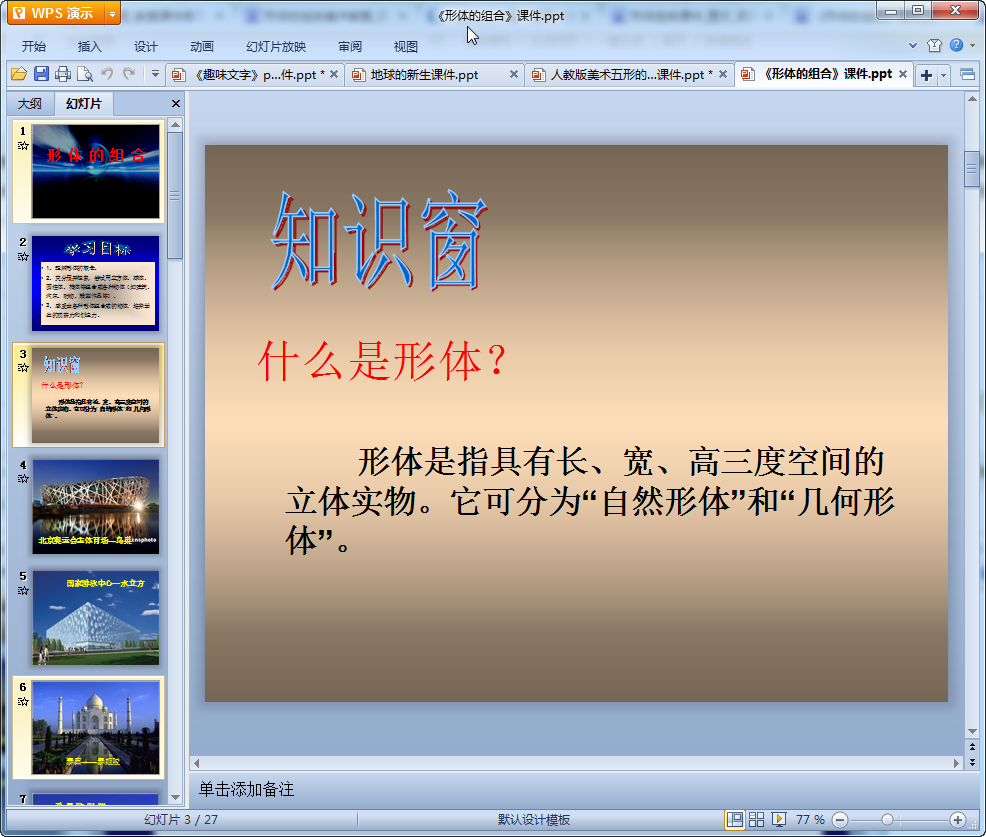Select slide 6 thumbnail of the Taj Mahal

click(x=96, y=729)
